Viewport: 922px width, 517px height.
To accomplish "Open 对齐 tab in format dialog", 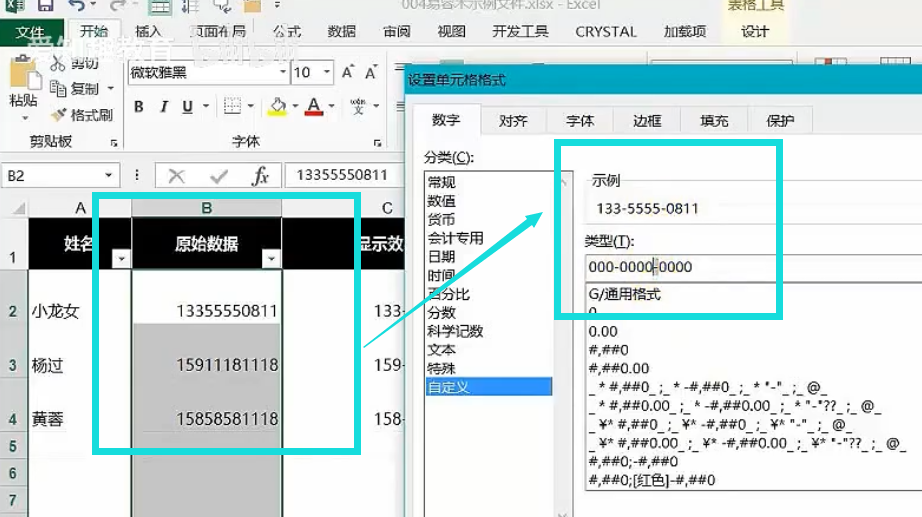I will click(x=513, y=121).
